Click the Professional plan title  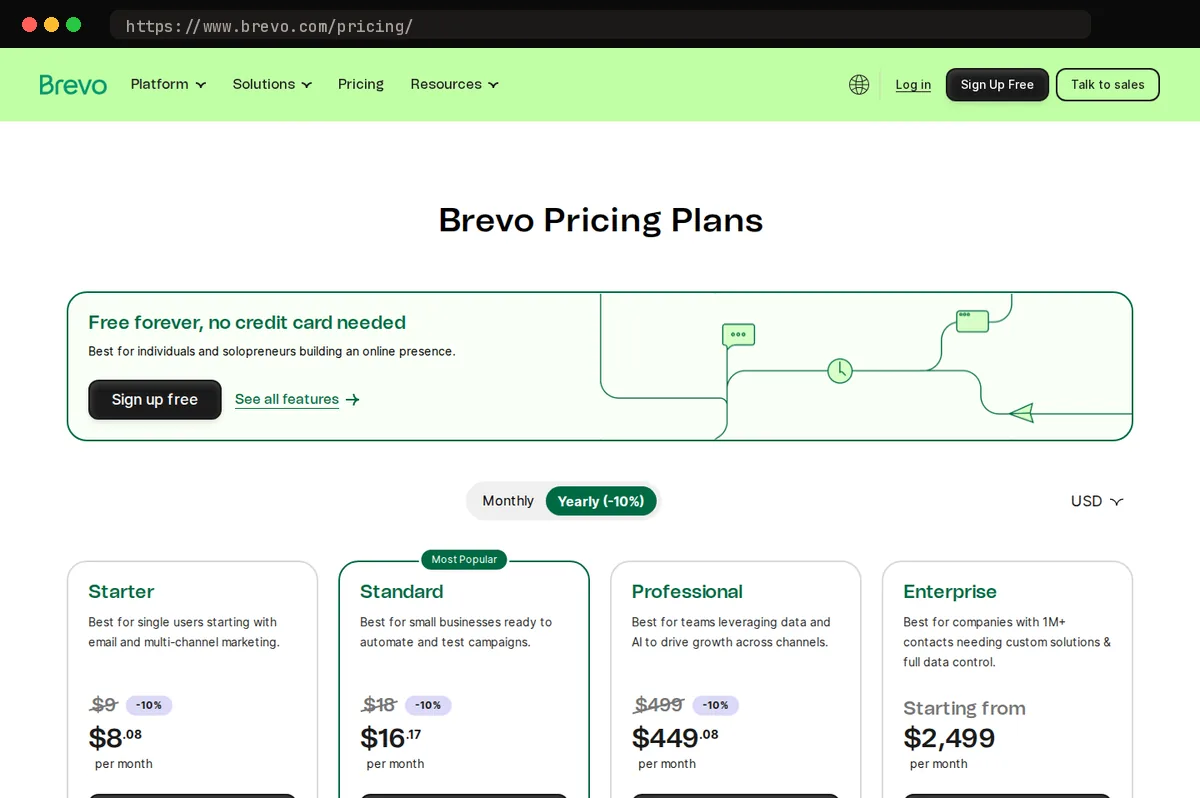pyautogui.click(x=687, y=592)
